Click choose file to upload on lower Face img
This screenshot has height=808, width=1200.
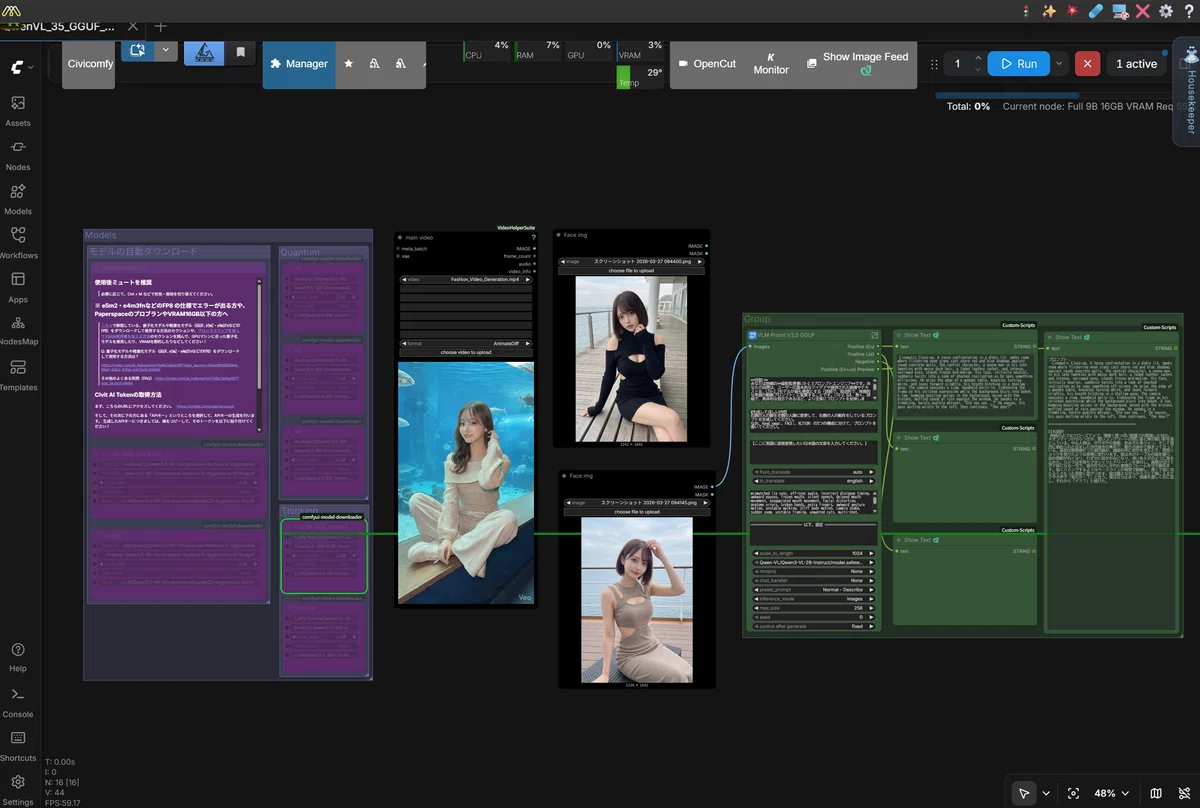tap(636, 511)
